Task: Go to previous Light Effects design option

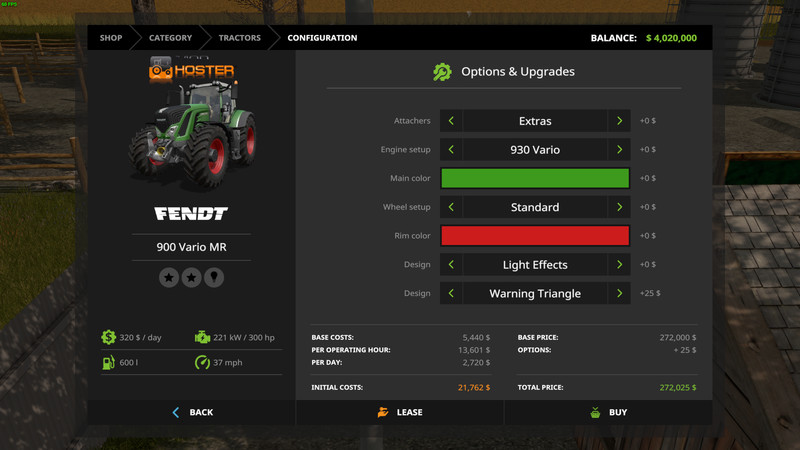Action: pos(451,265)
